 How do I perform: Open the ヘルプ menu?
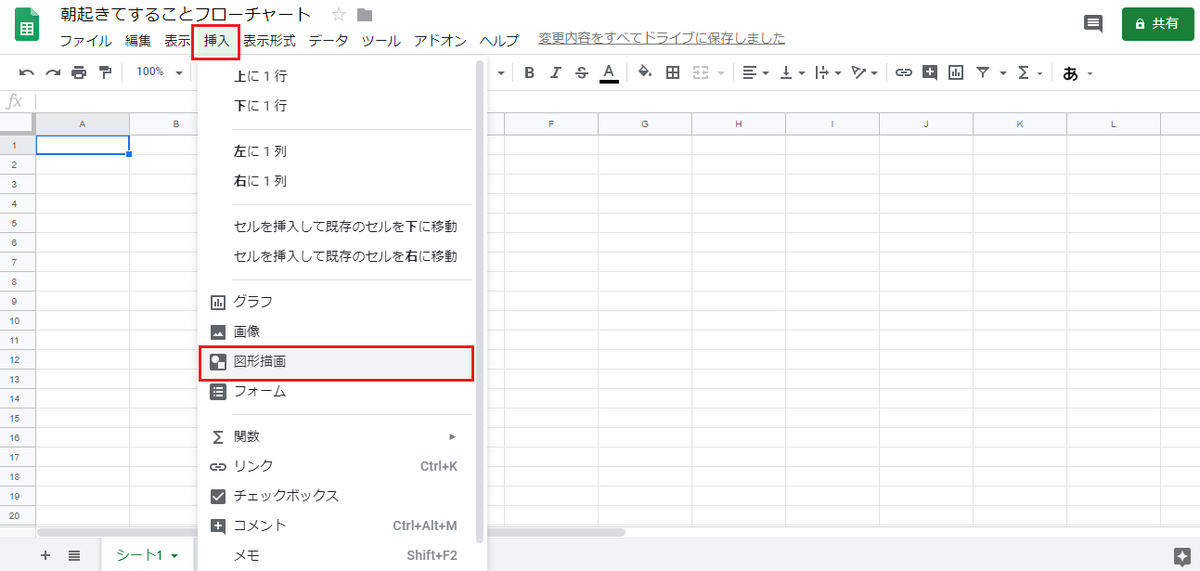pos(499,40)
